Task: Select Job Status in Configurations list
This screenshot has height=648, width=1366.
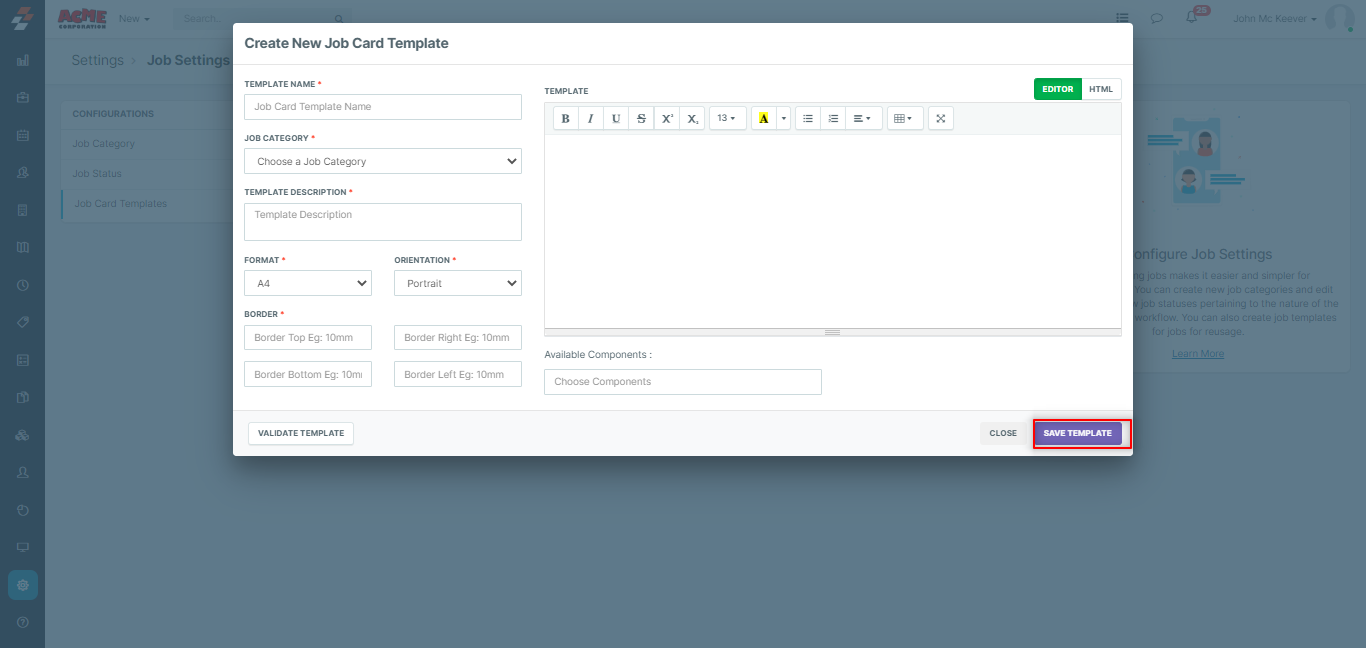Action: coord(147,173)
